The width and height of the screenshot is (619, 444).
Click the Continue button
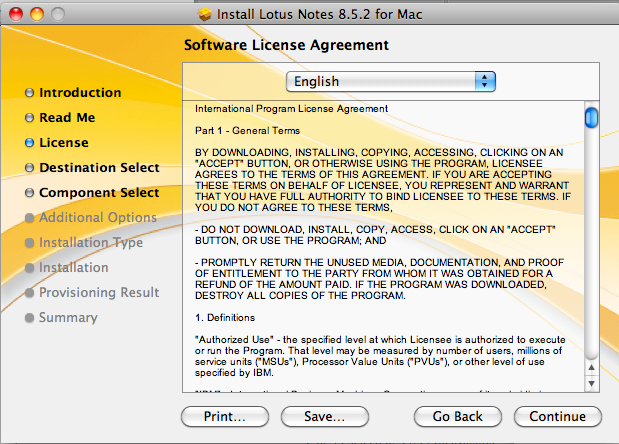(557, 416)
